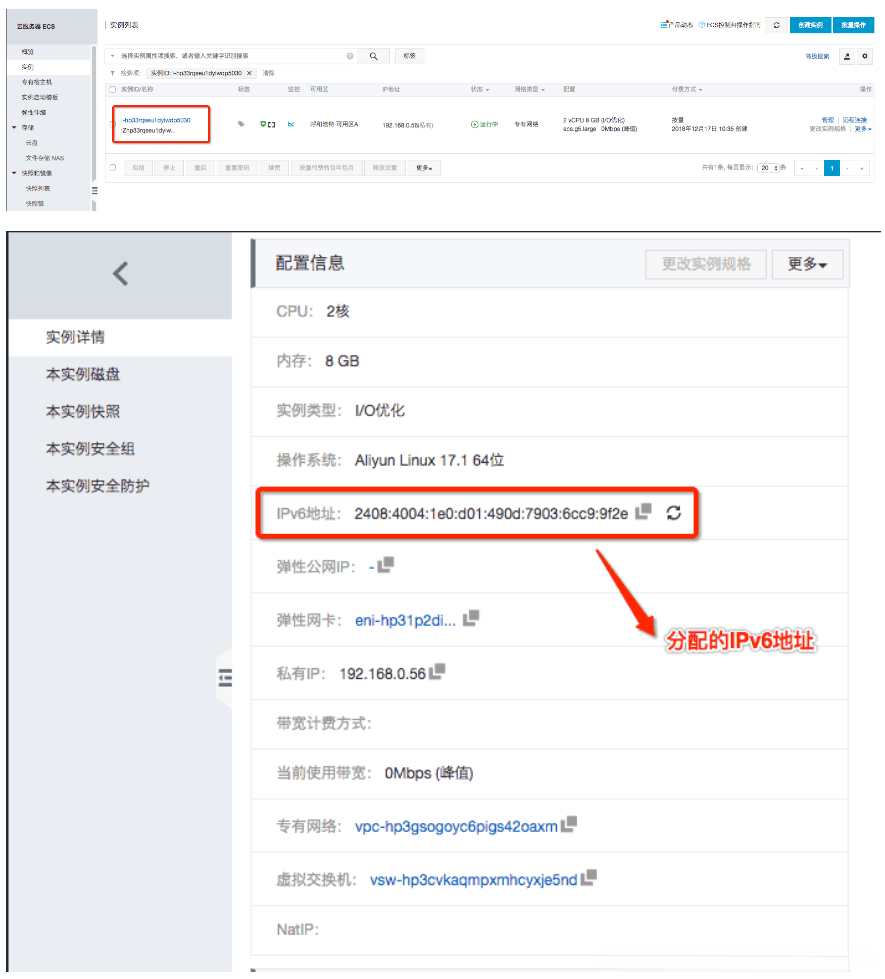
Task: Click the 远程连接 link in instance row
Action: pos(854,120)
